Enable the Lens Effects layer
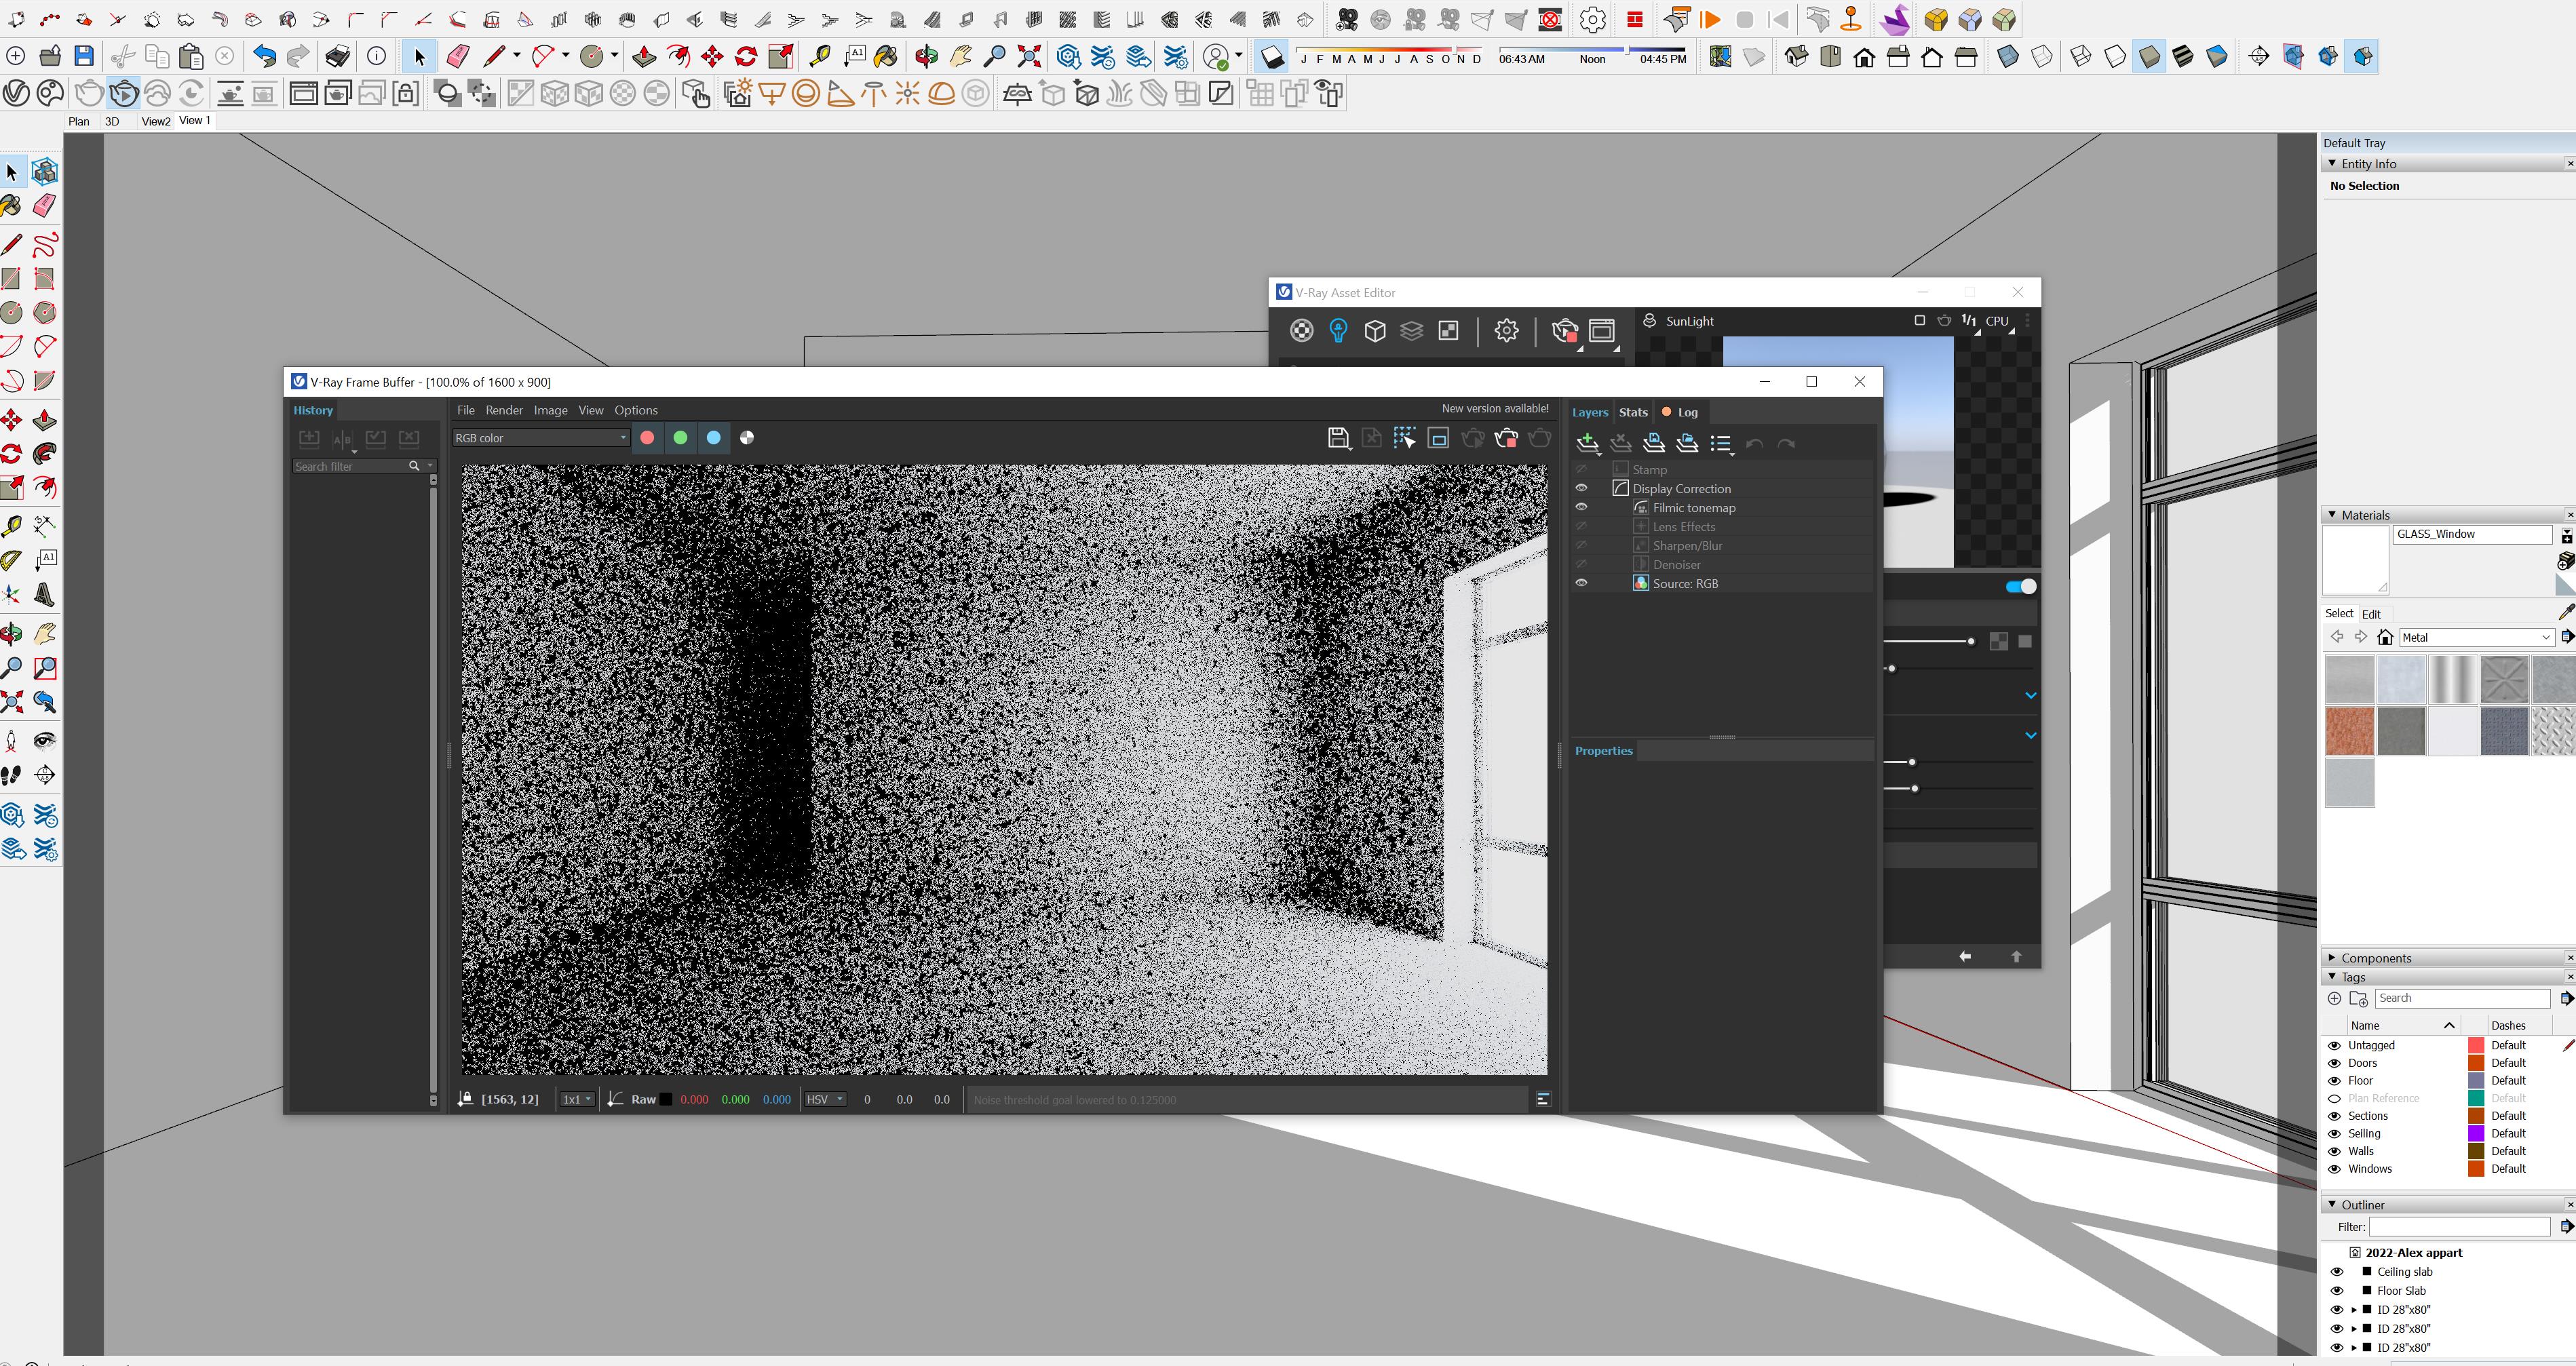The image size is (2576, 1366). click(1581, 526)
